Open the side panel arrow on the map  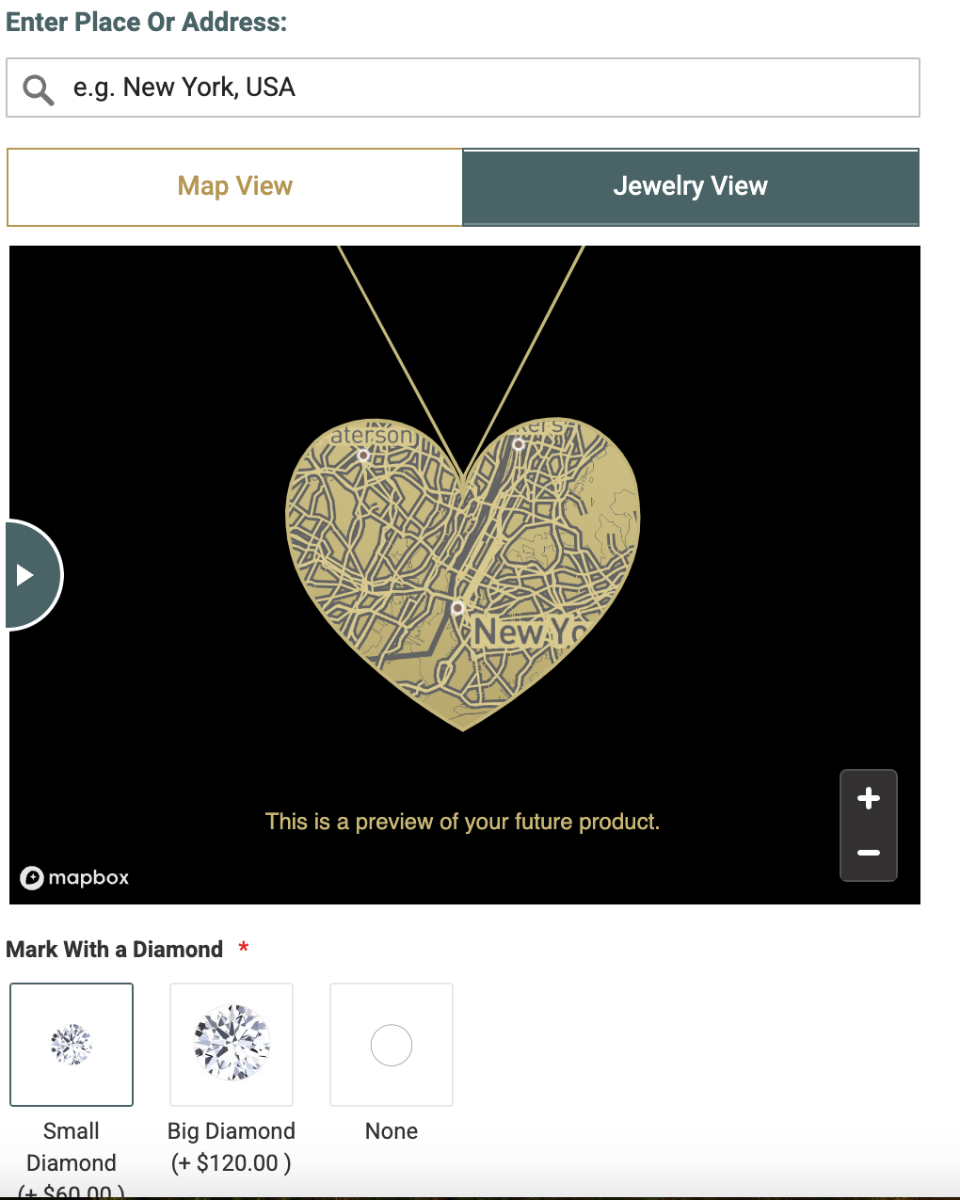tap(25, 574)
